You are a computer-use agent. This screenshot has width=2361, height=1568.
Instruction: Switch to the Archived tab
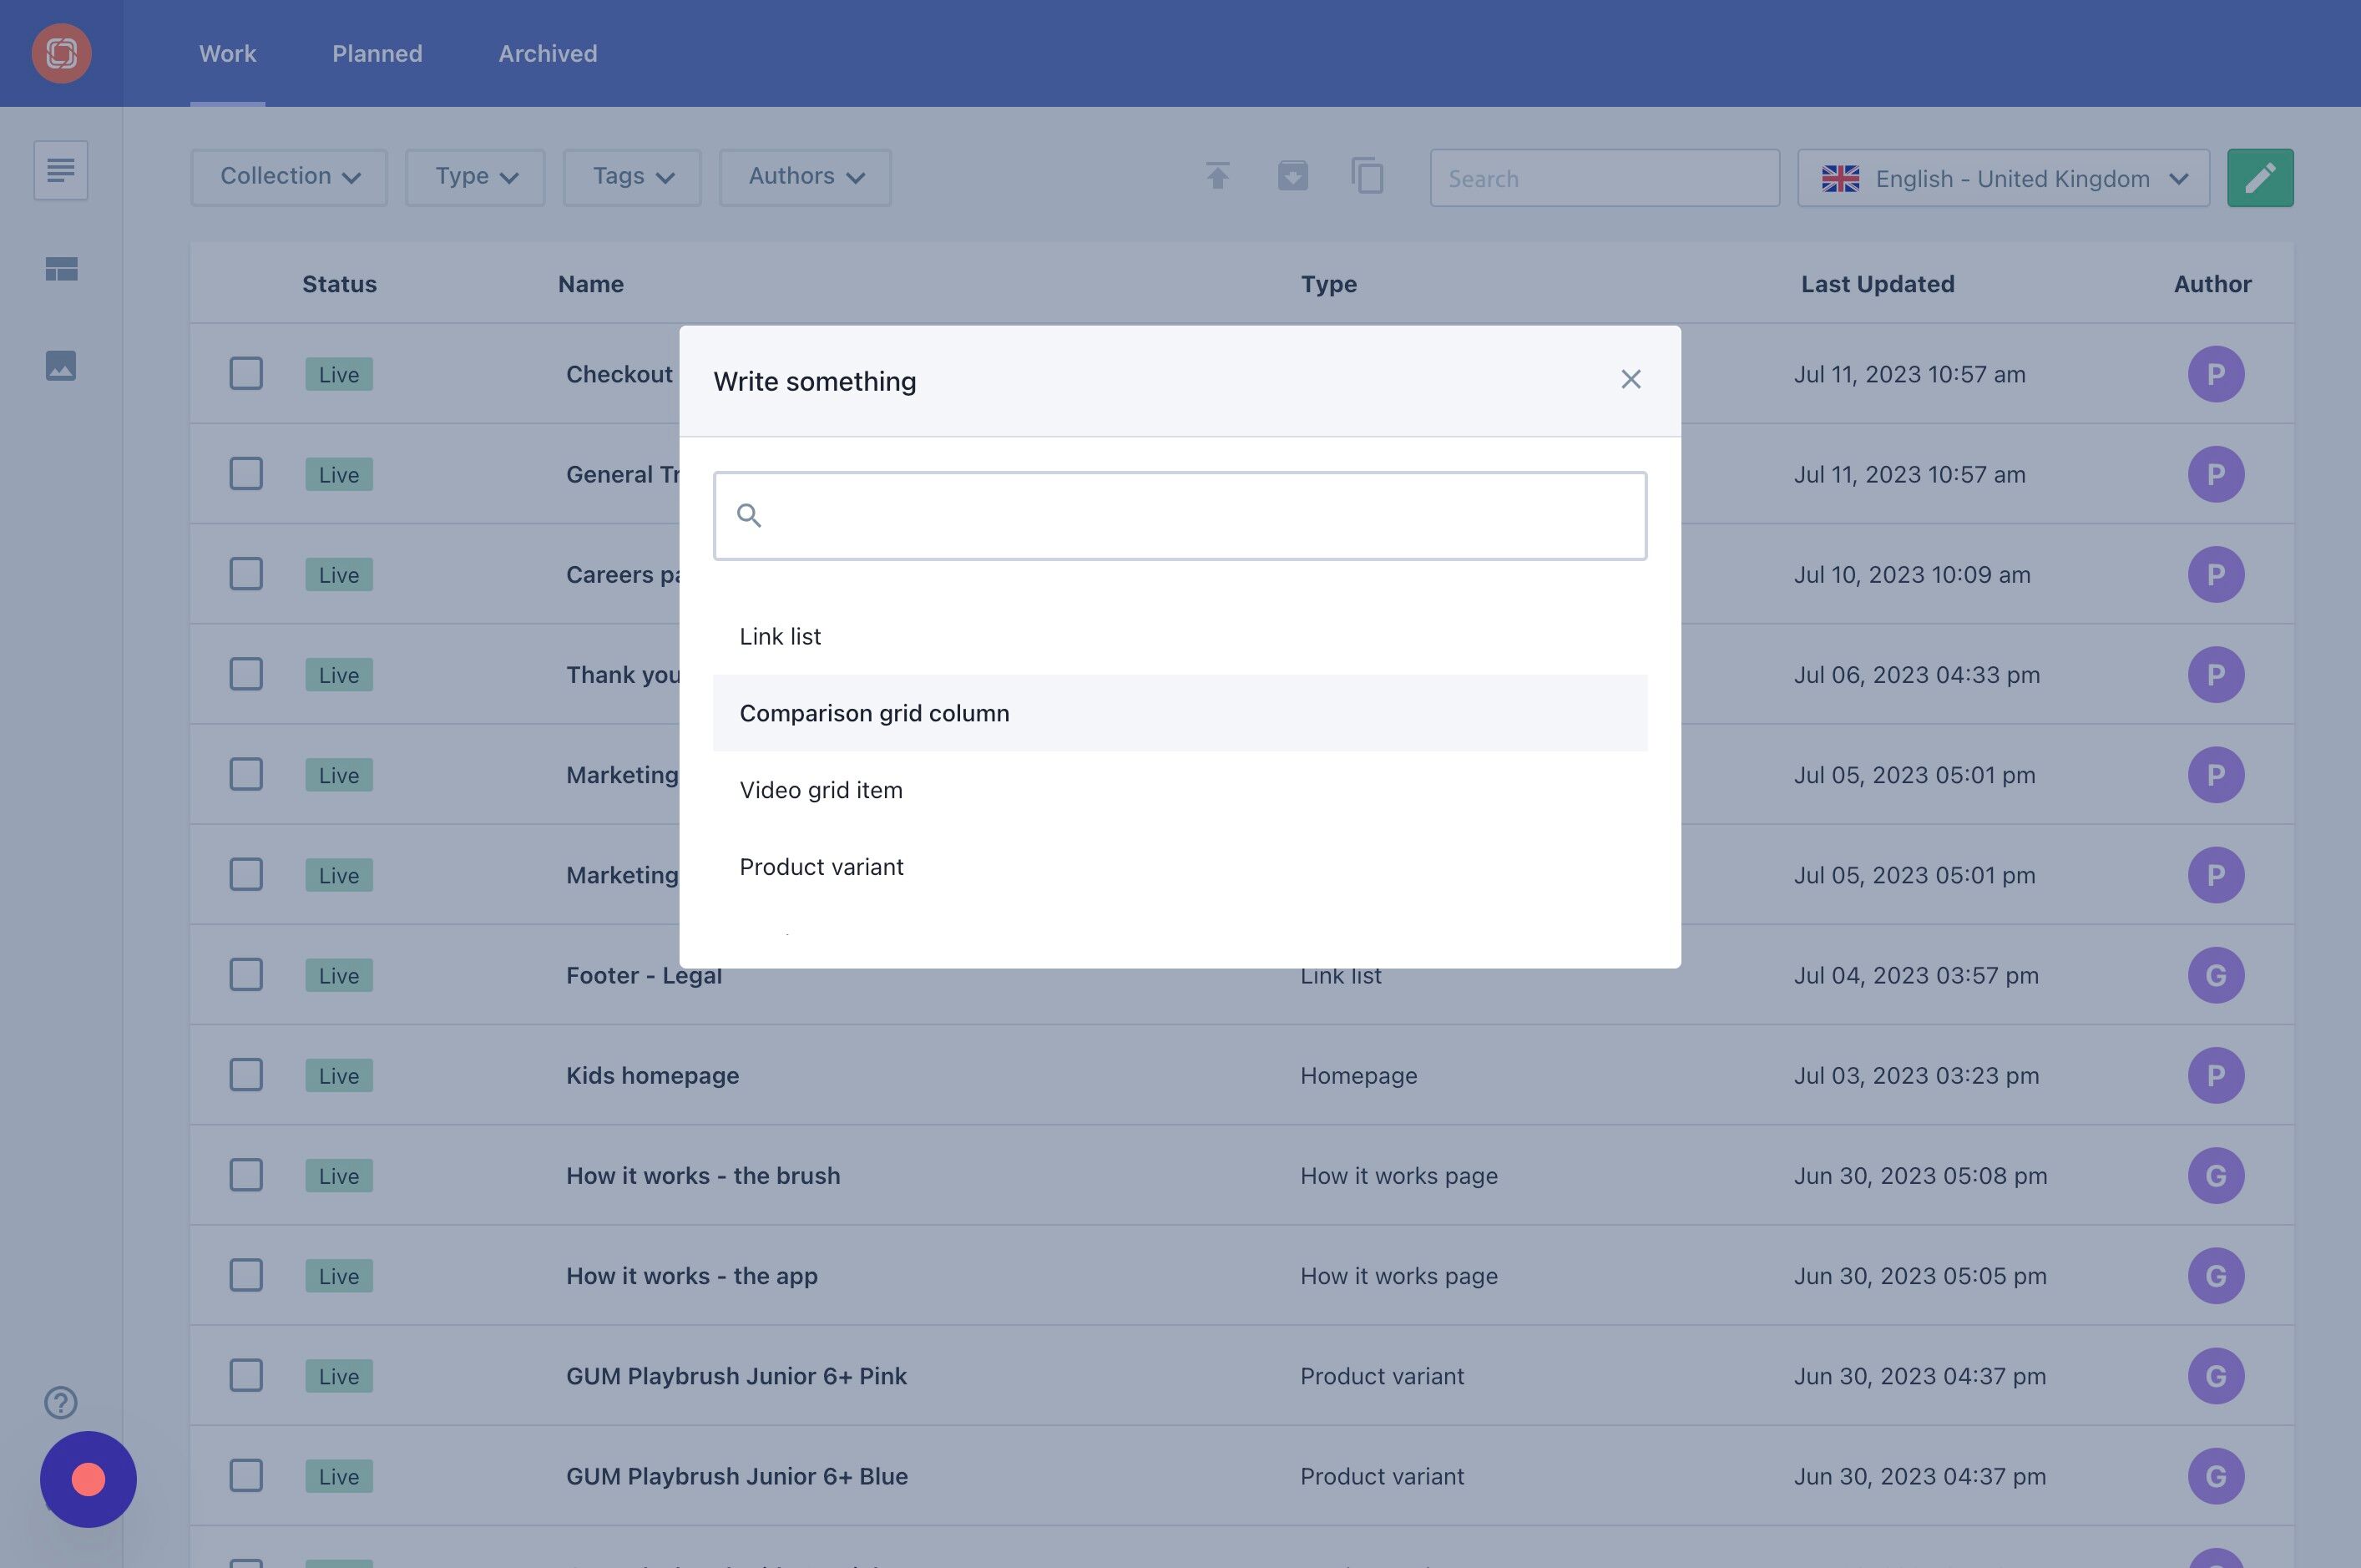pos(547,54)
